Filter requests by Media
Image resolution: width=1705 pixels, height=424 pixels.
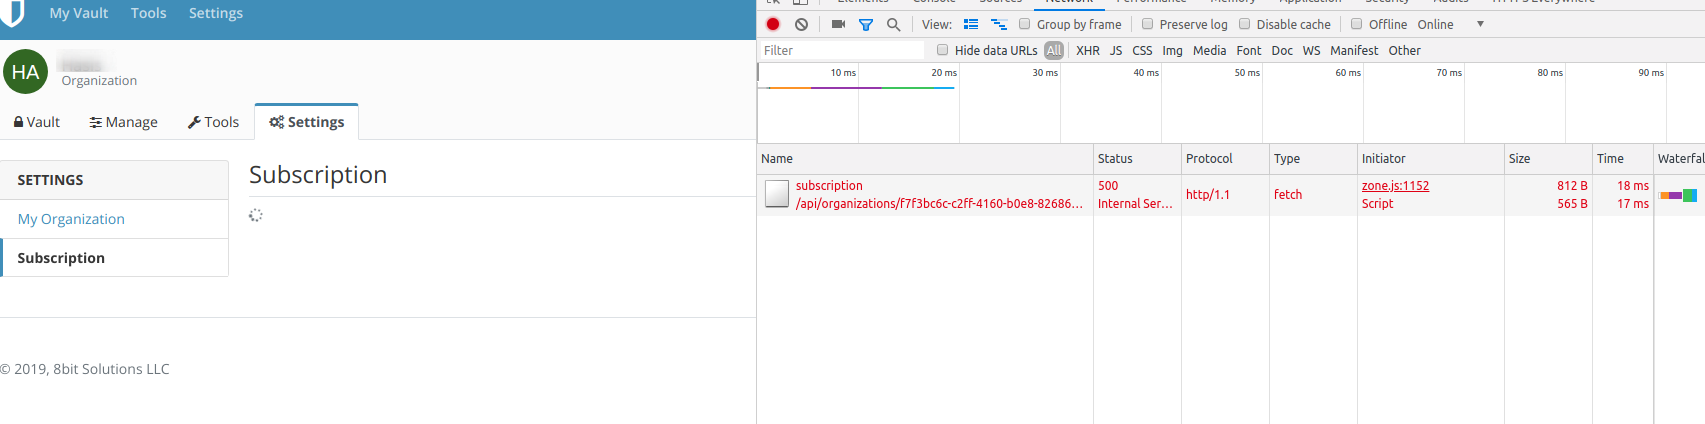[1209, 50]
